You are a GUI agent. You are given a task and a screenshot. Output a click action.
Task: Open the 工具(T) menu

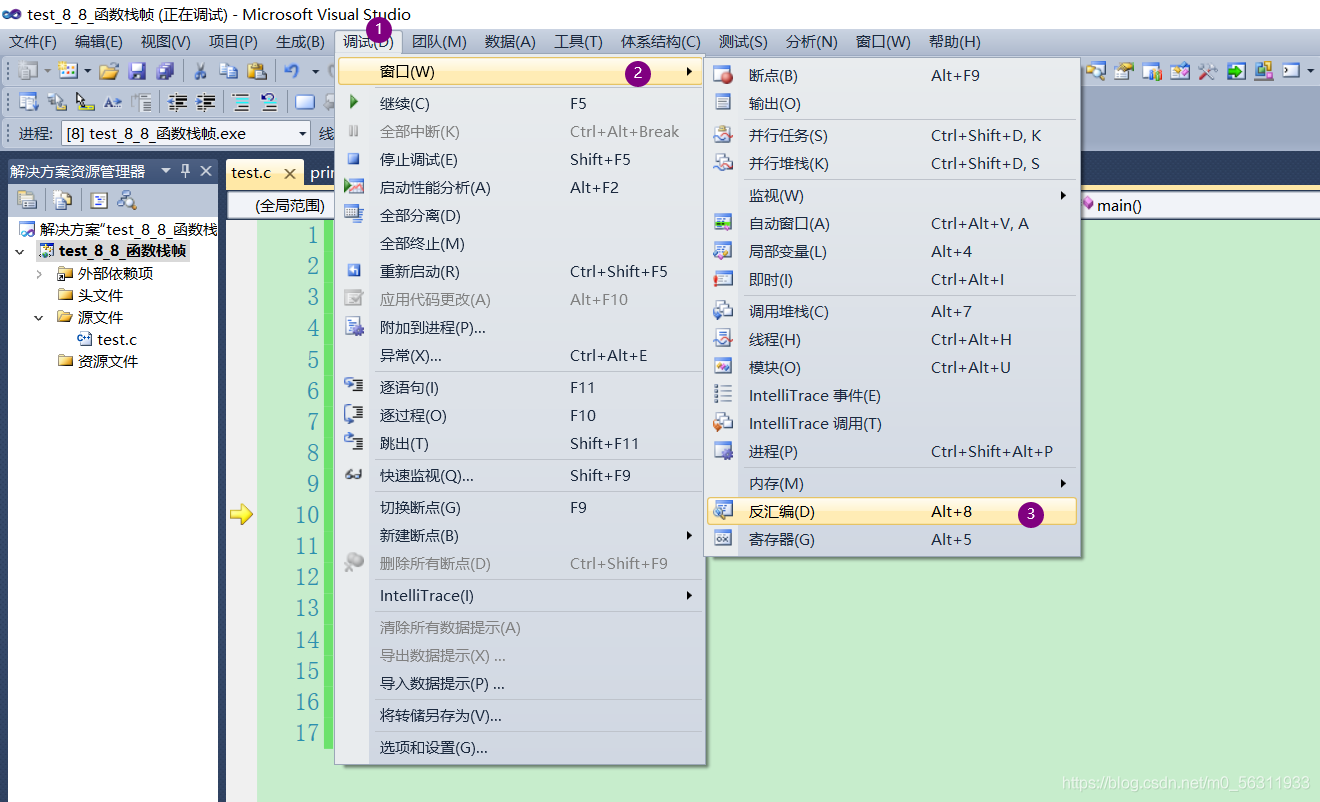(578, 41)
